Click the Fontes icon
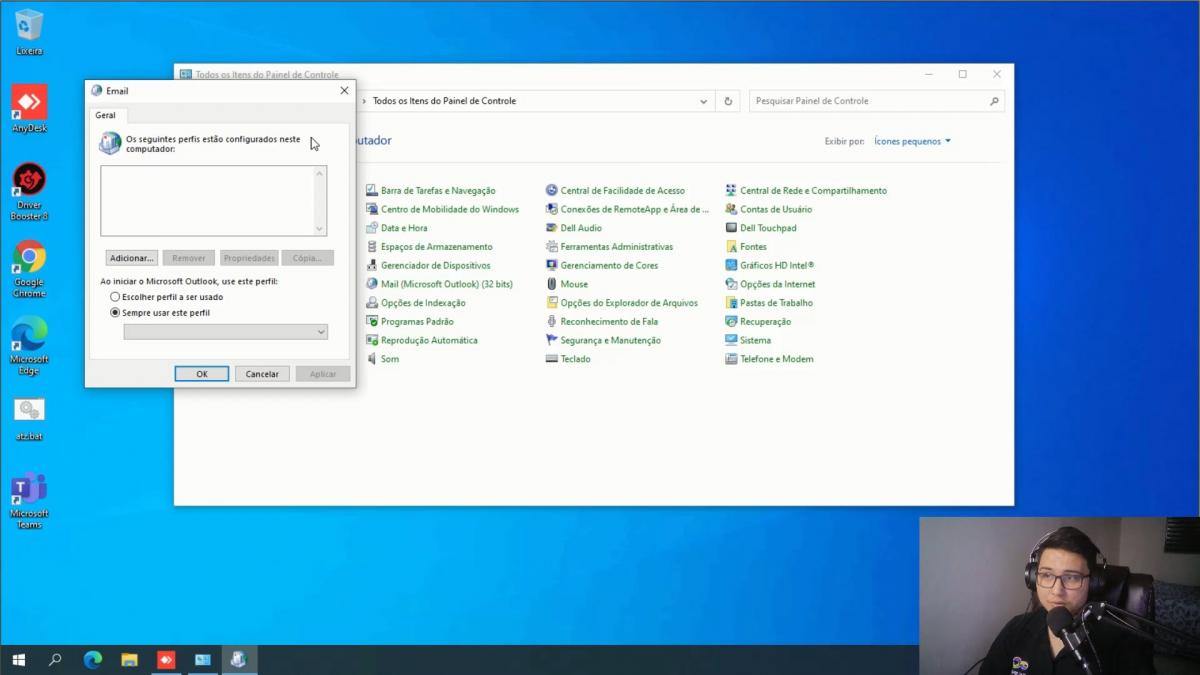Screen dimensions: 1200x675 tap(732, 246)
